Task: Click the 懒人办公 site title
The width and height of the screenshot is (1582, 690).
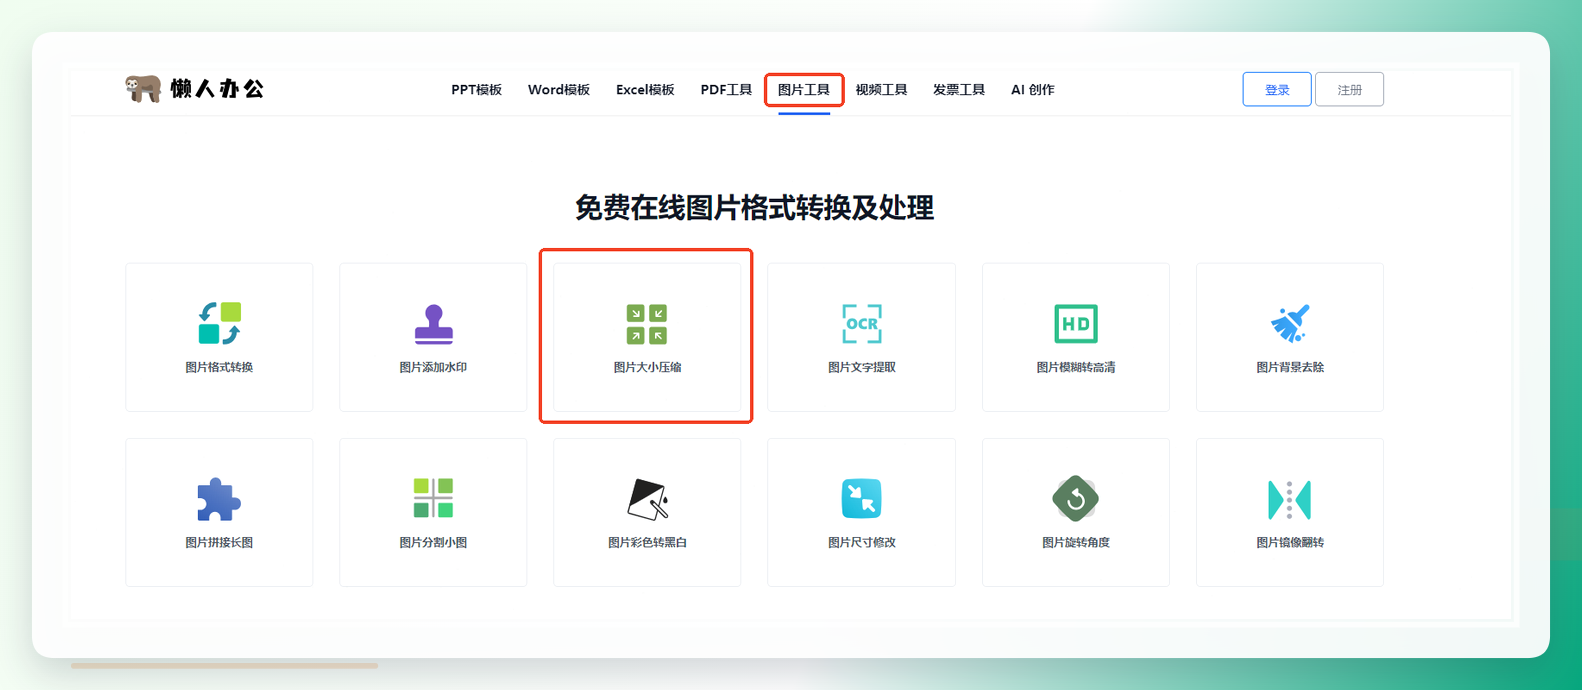Action: 217,89
